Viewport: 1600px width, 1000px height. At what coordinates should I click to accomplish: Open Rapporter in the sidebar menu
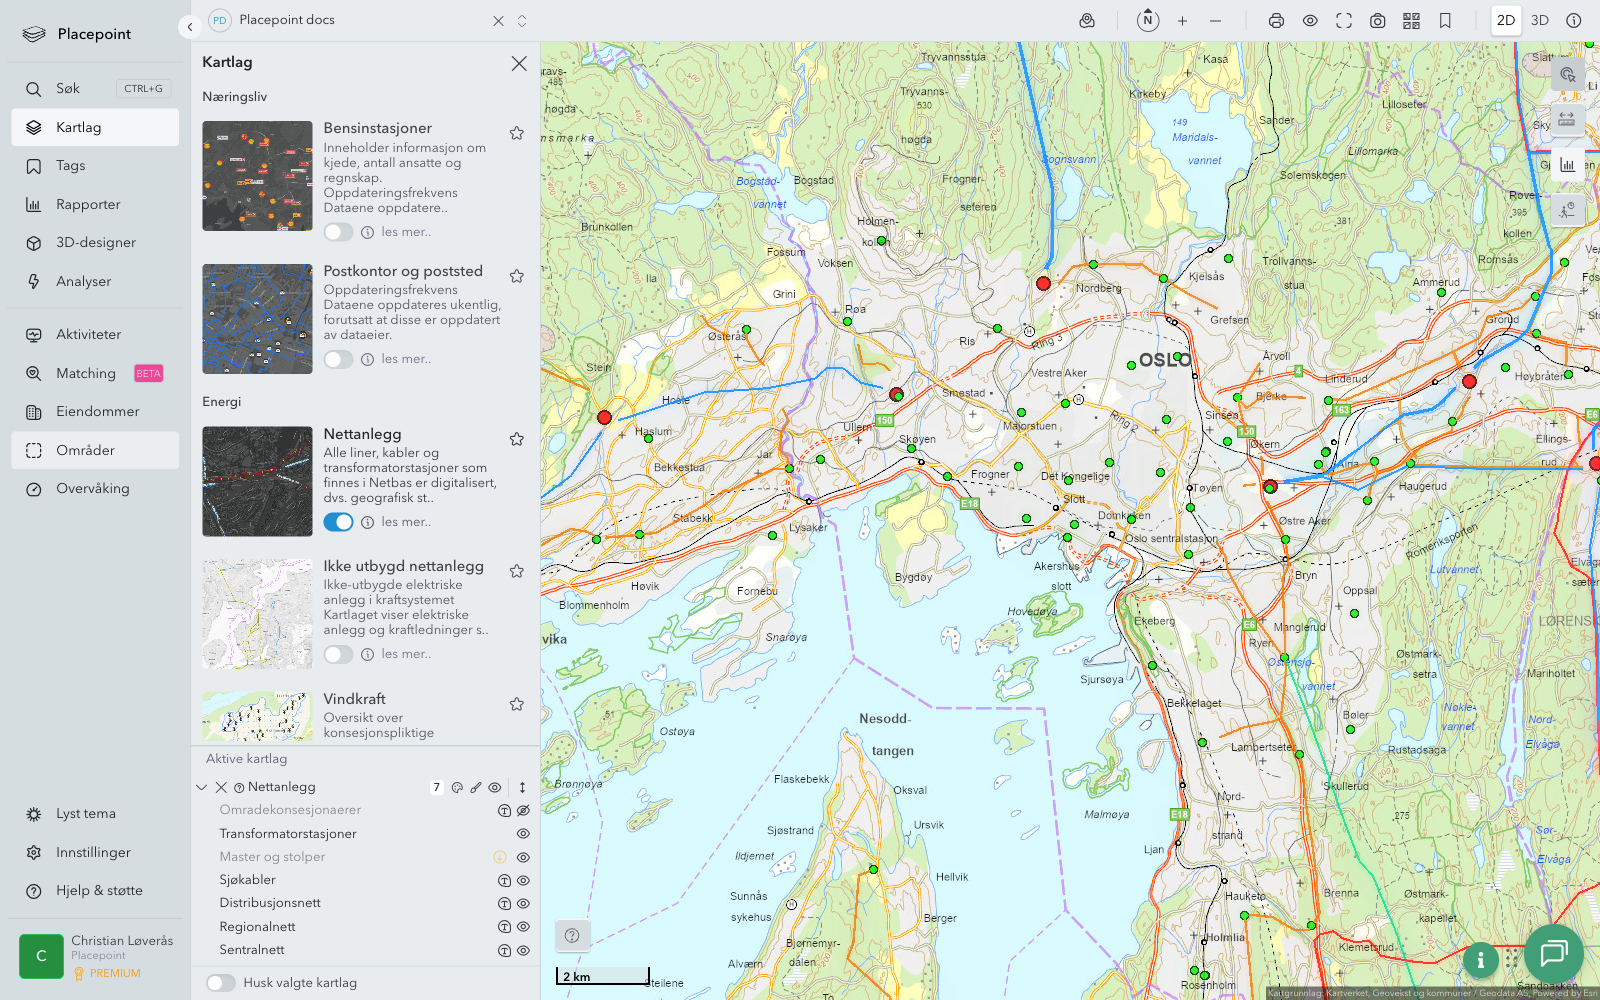coord(88,205)
